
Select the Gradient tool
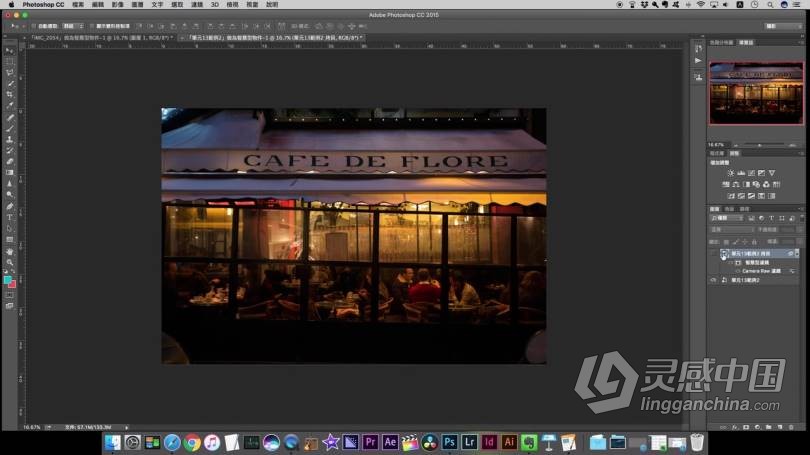click(x=9, y=173)
